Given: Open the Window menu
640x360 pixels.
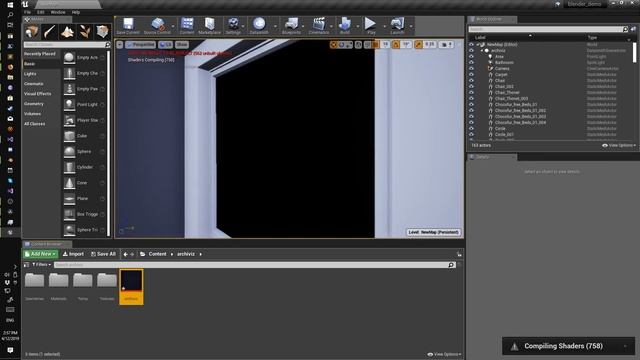Looking at the screenshot, I should point(58,12).
